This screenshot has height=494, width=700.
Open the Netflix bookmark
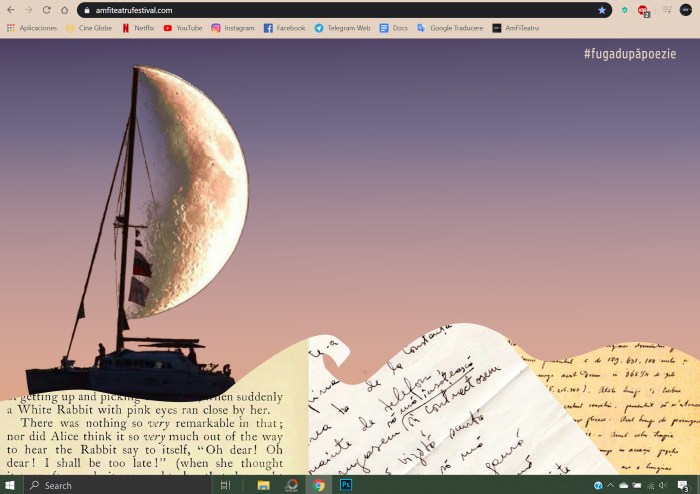pos(138,28)
